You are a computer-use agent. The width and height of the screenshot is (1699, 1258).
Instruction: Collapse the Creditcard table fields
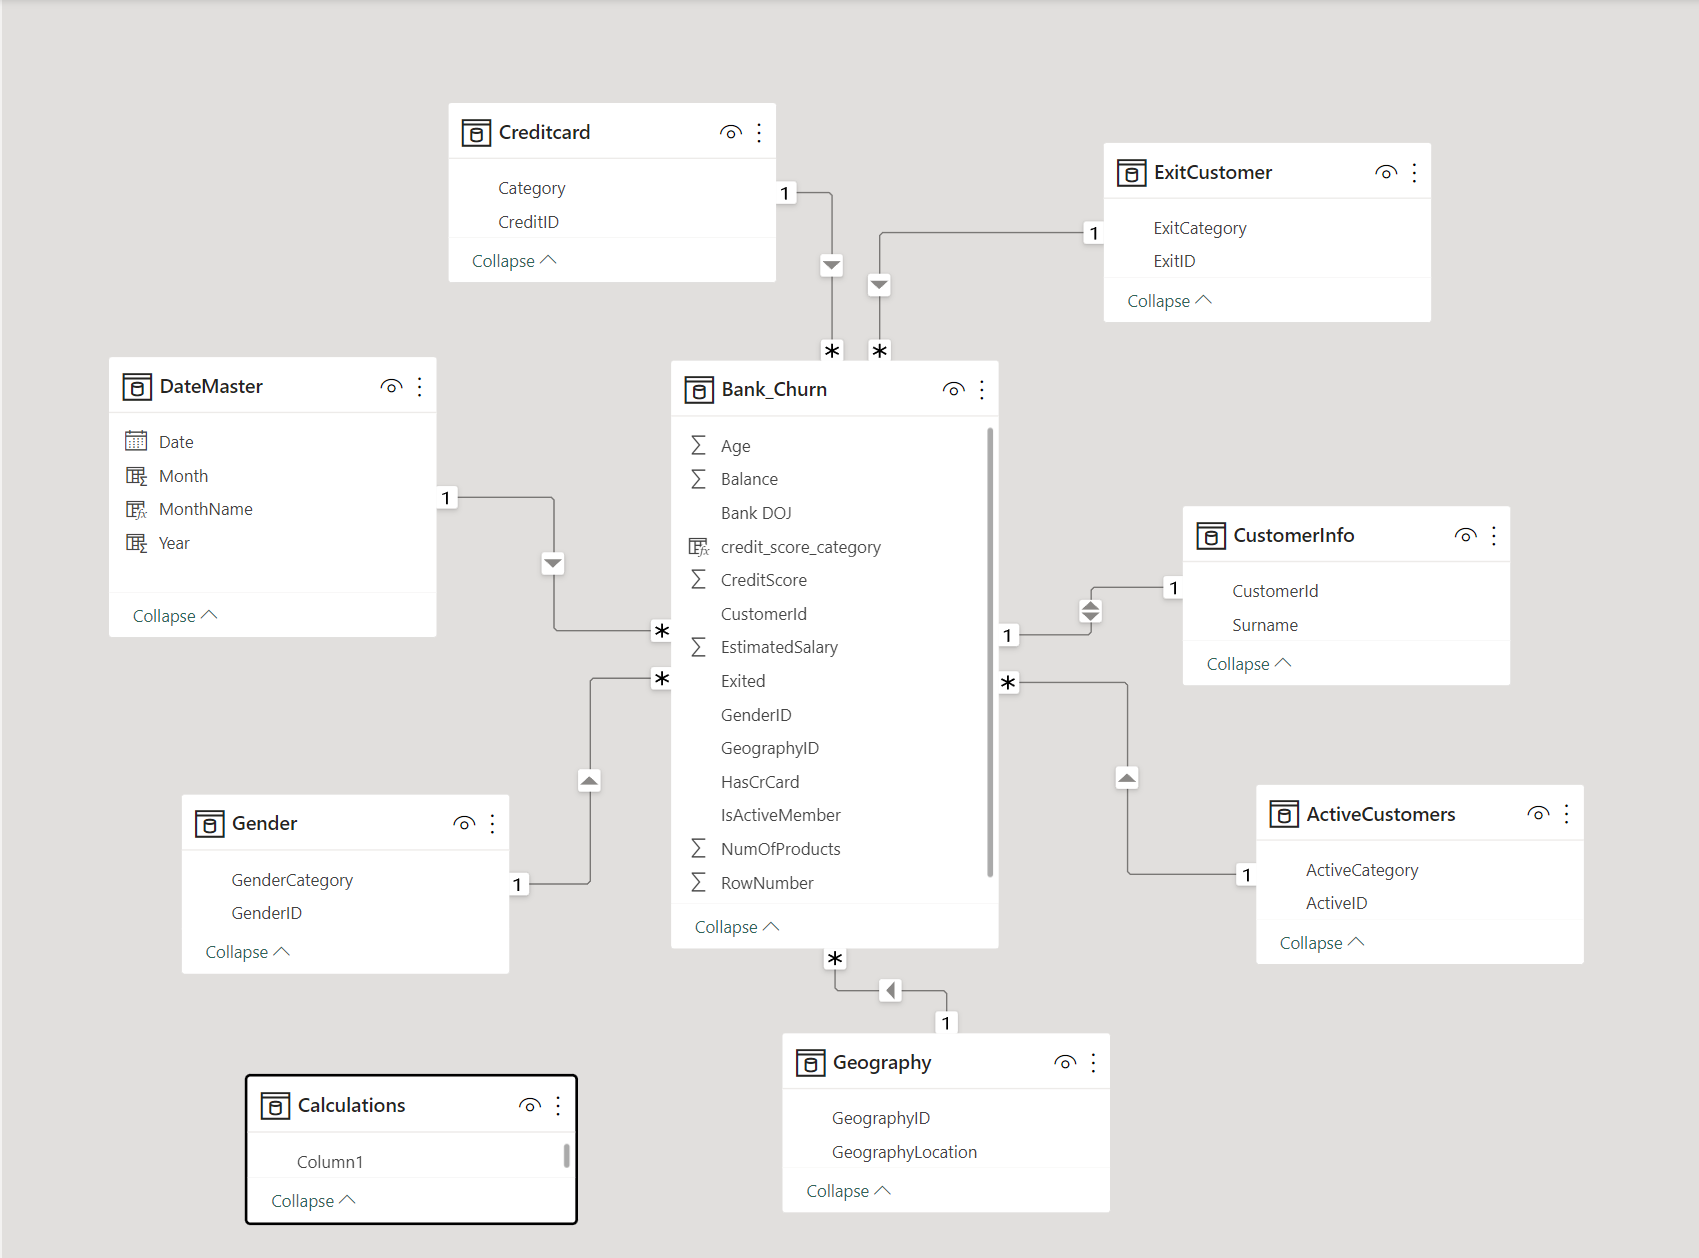point(513,260)
